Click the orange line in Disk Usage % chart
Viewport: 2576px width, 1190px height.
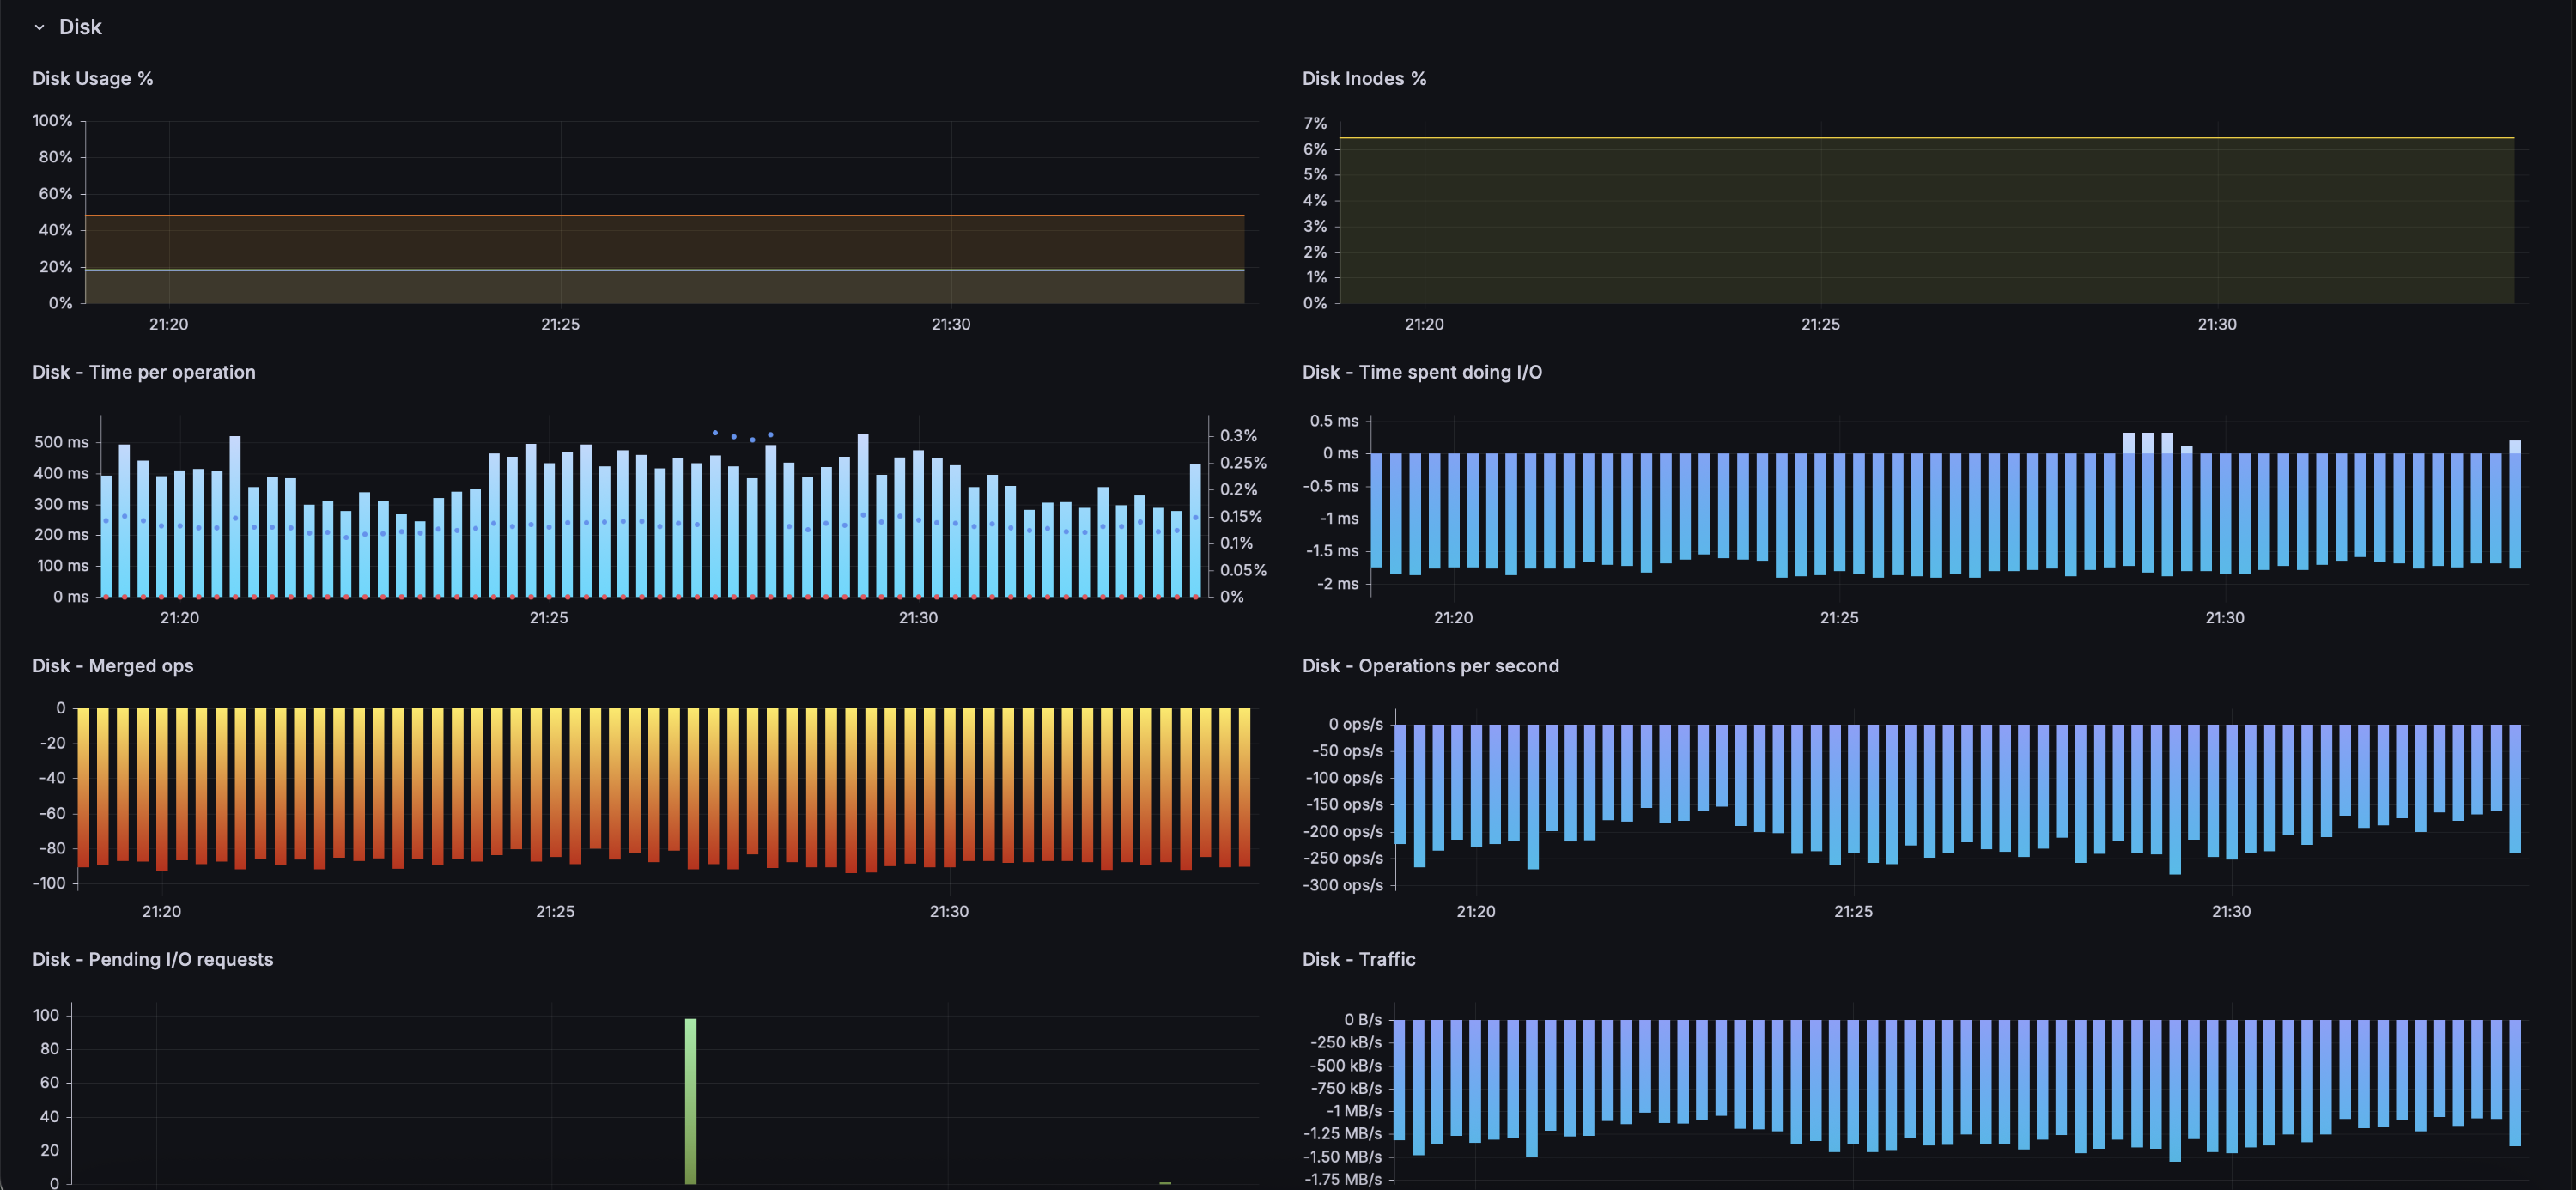660,215
